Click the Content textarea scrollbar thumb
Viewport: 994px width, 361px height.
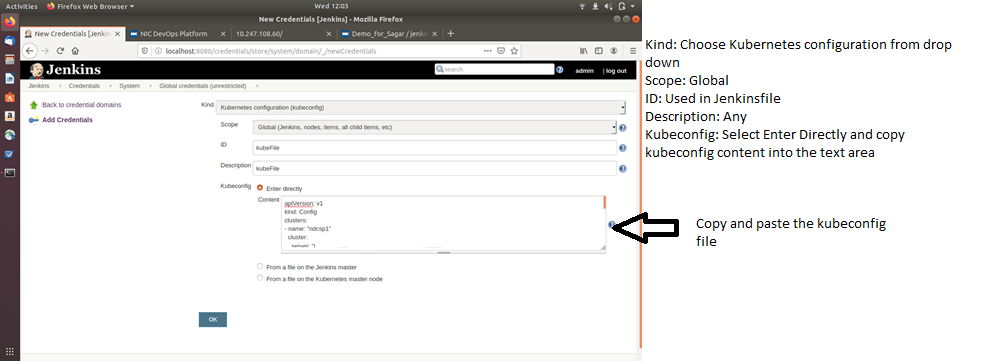pos(604,202)
